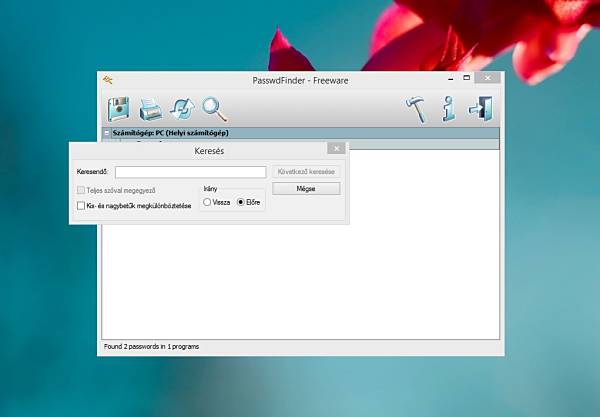
Task: Maximize the PasswdFinder window
Action: click(x=466, y=78)
